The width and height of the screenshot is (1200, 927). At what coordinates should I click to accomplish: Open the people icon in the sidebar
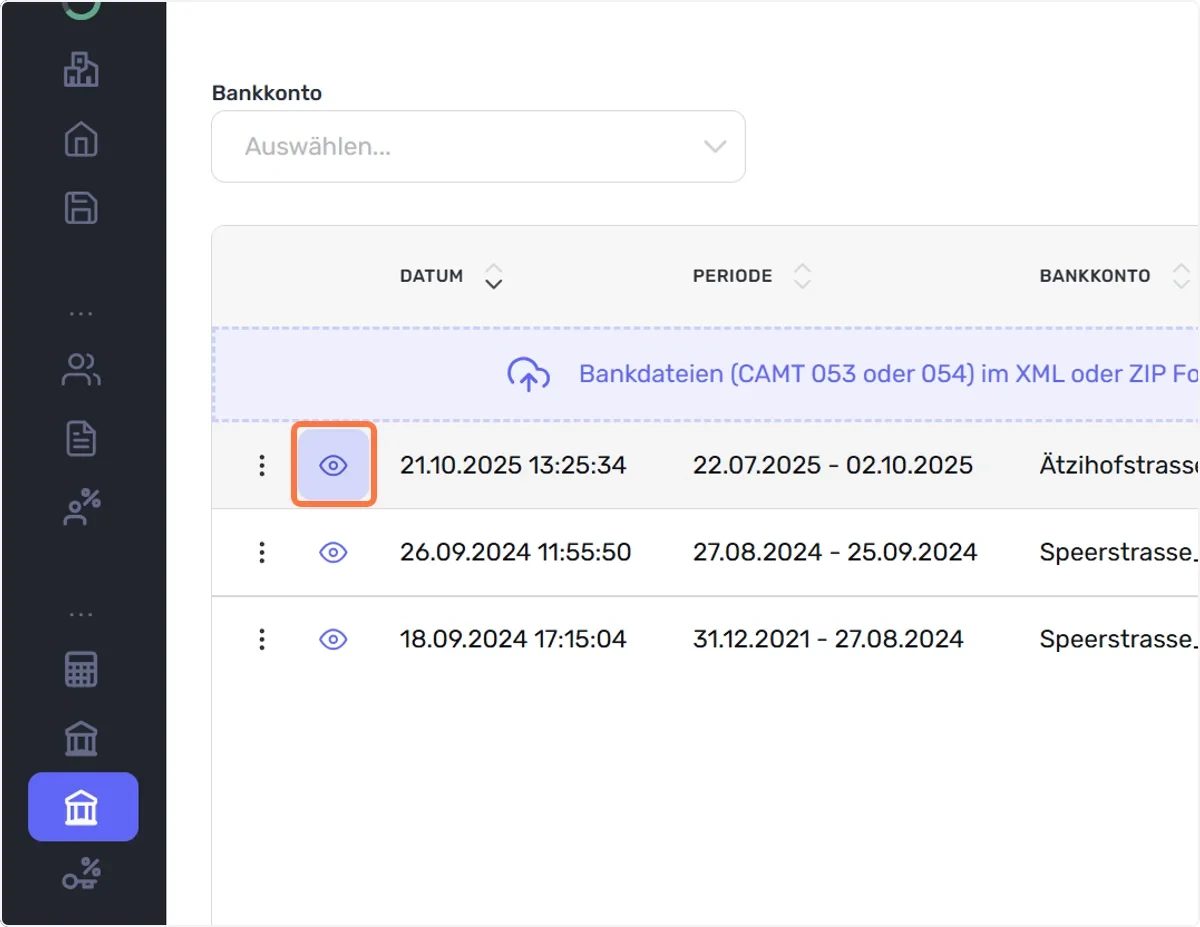coord(81,370)
